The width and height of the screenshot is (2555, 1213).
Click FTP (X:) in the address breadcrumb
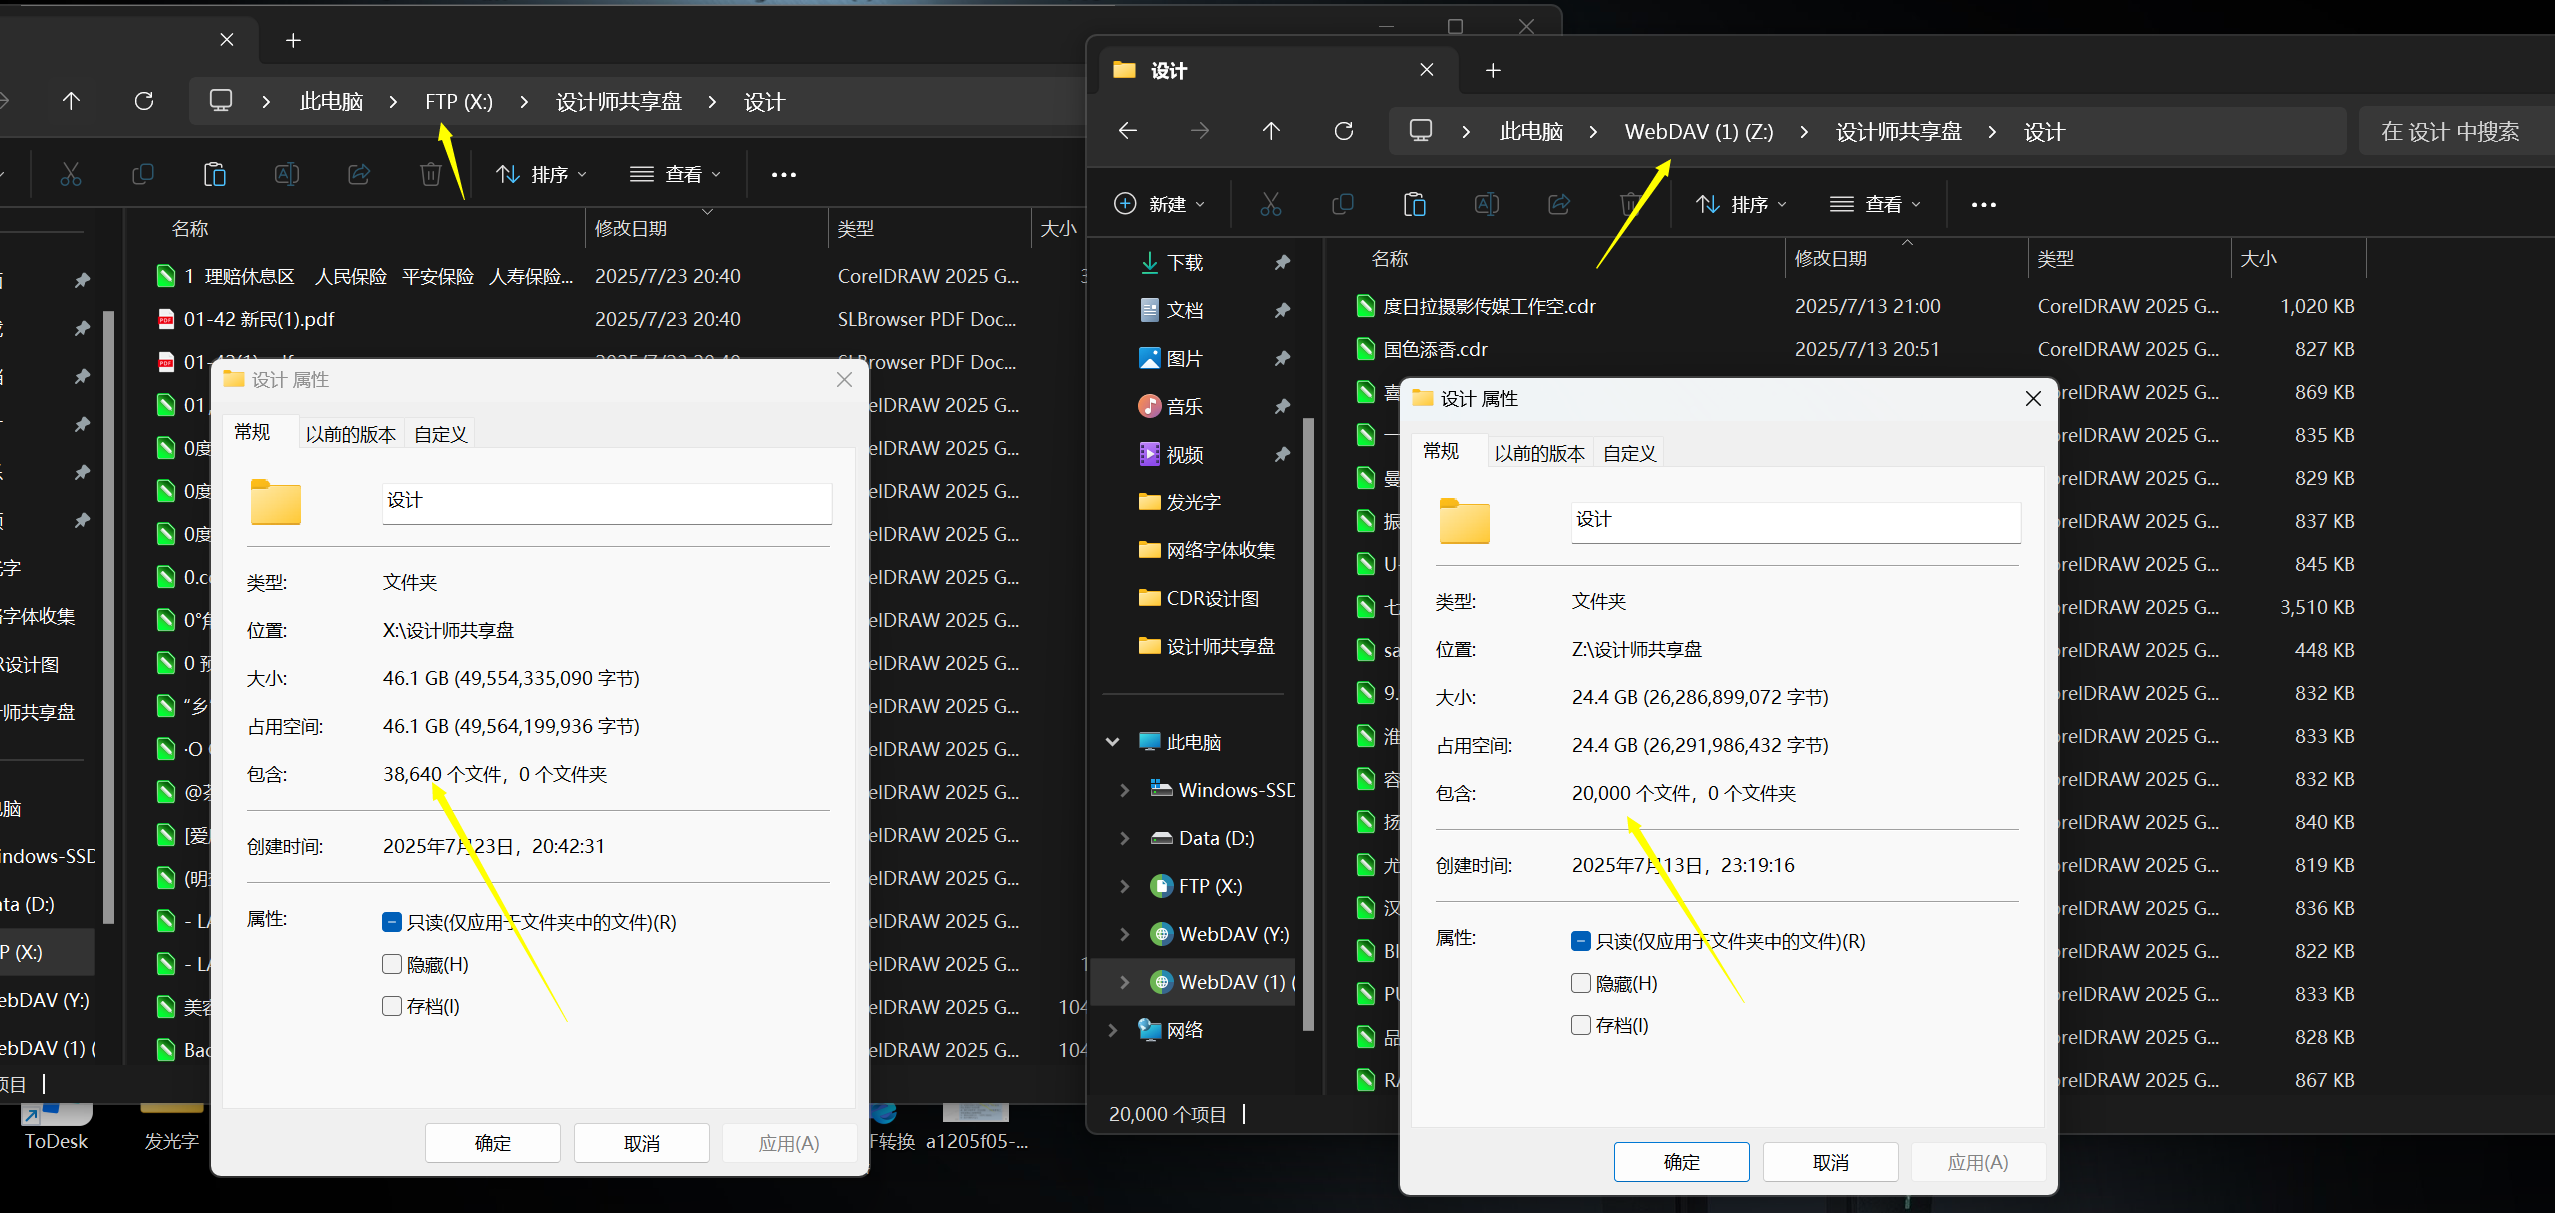(x=458, y=101)
